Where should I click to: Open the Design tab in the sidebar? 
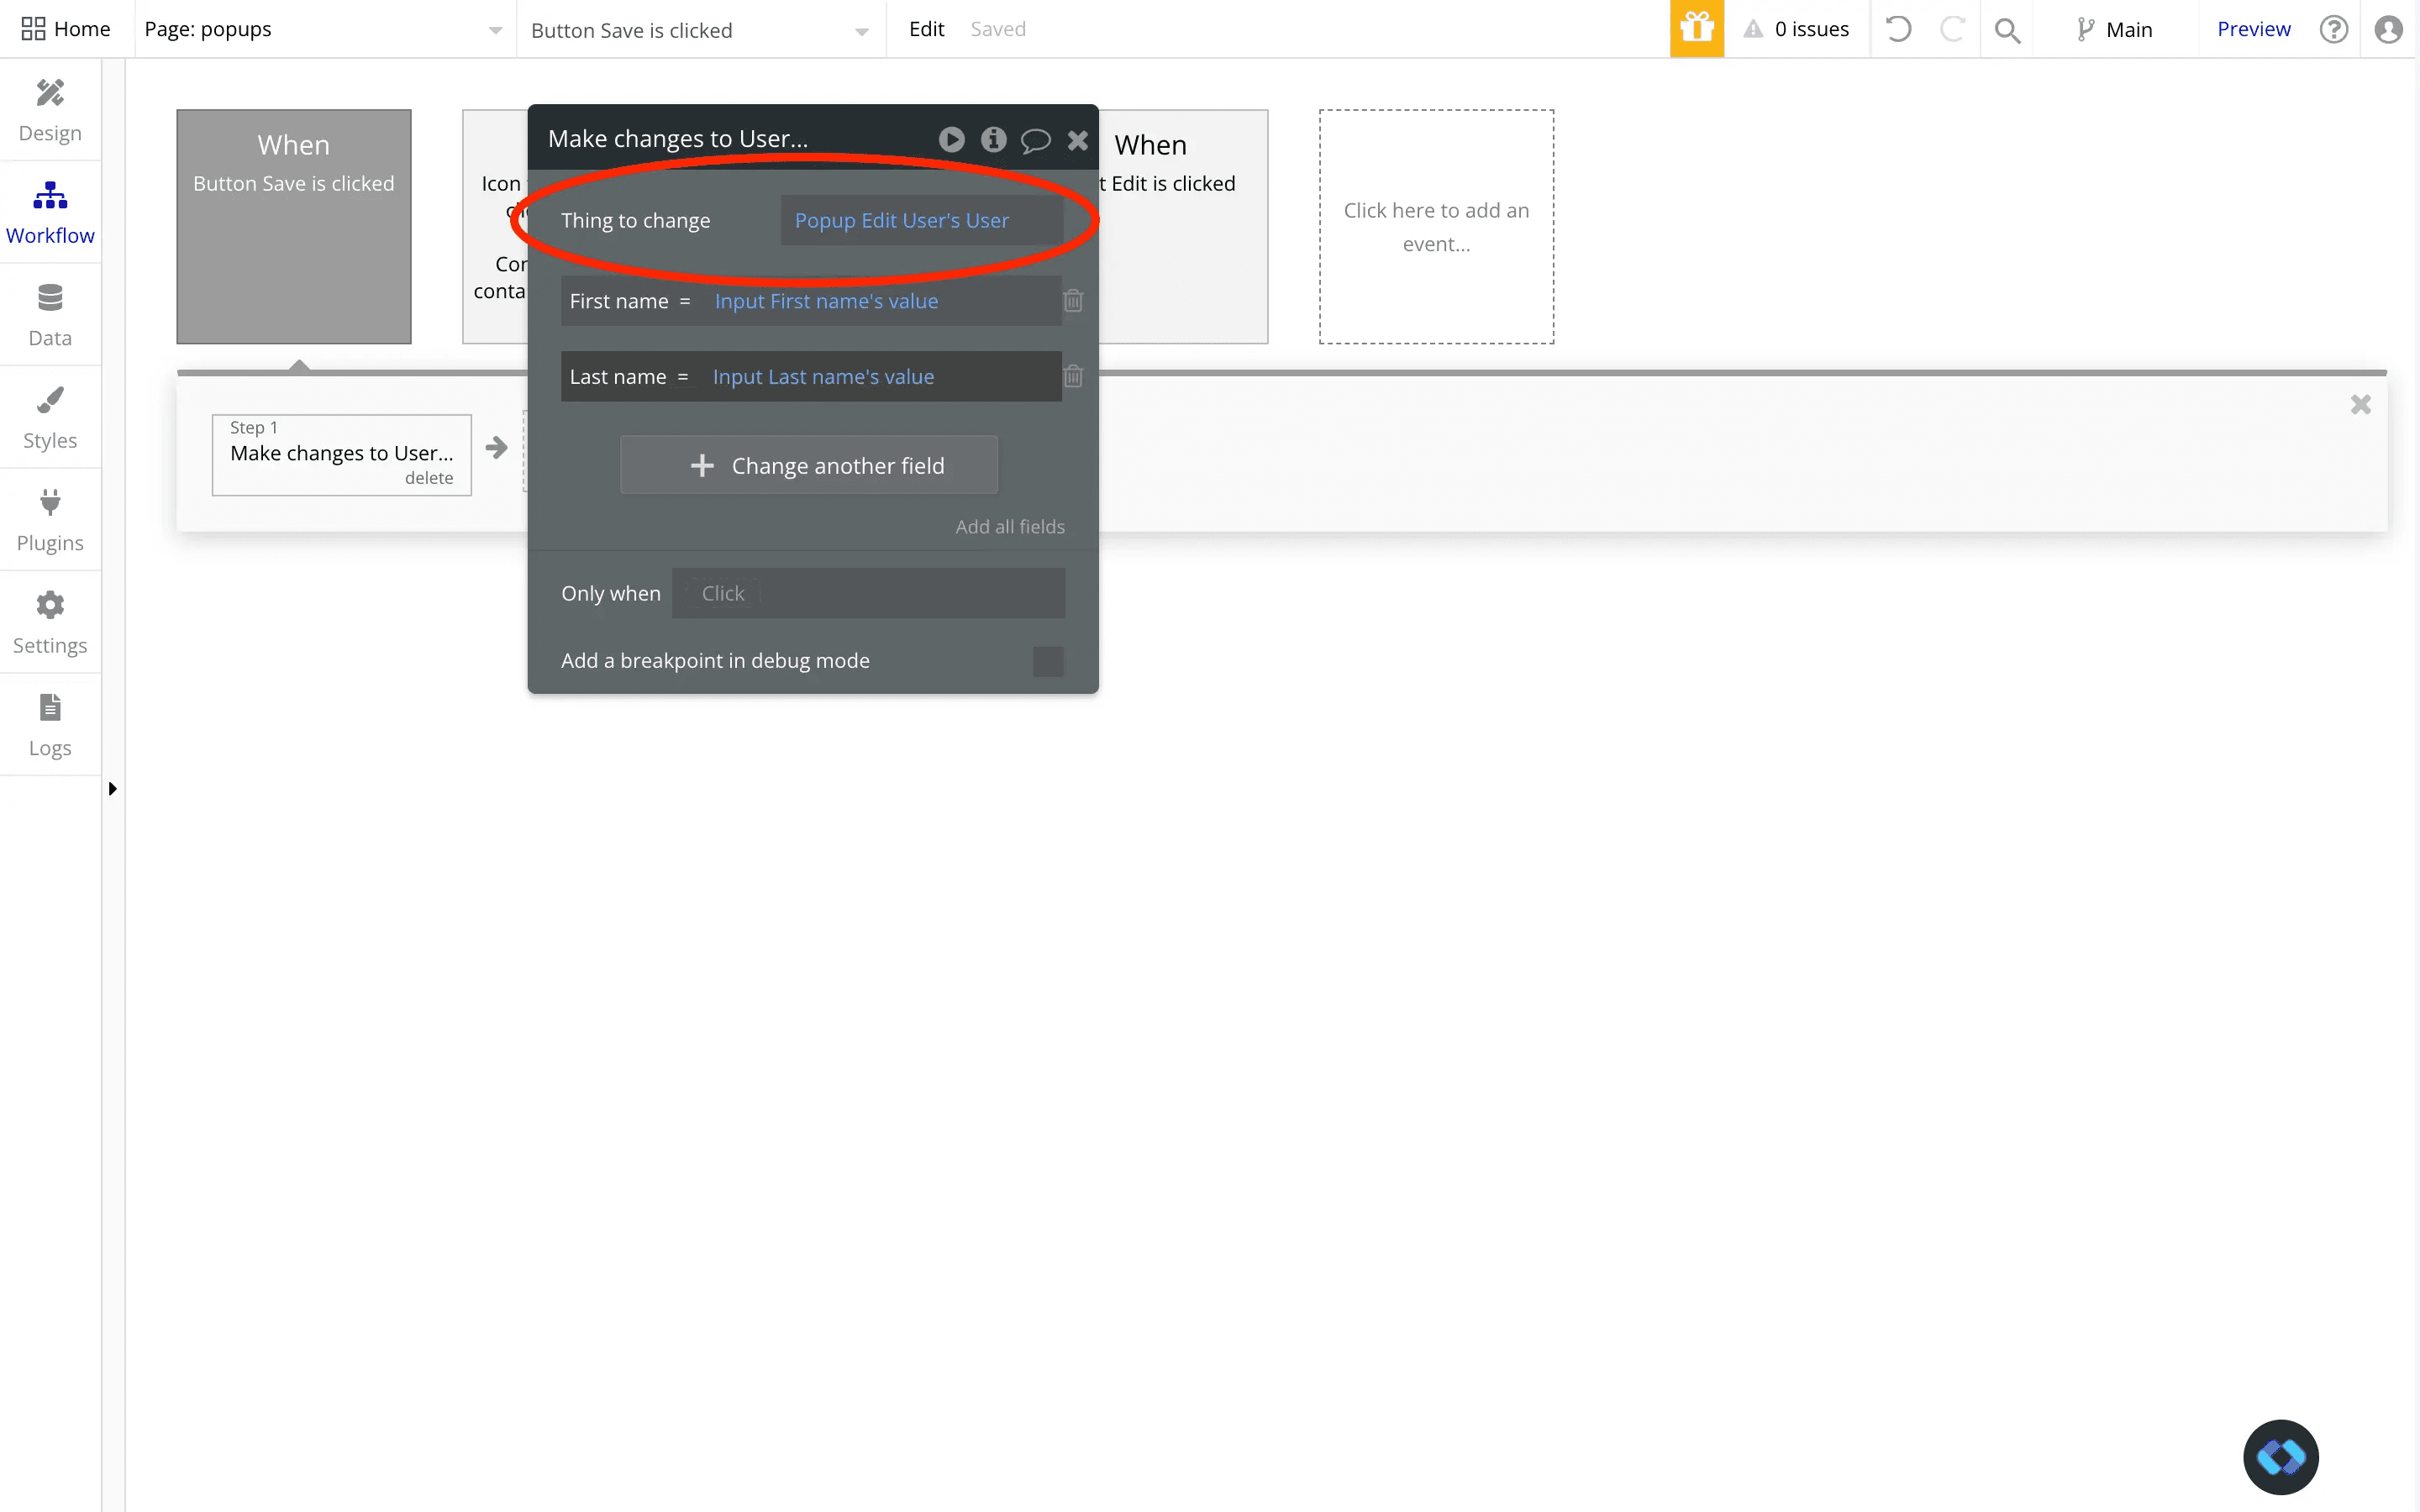click(50, 110)
